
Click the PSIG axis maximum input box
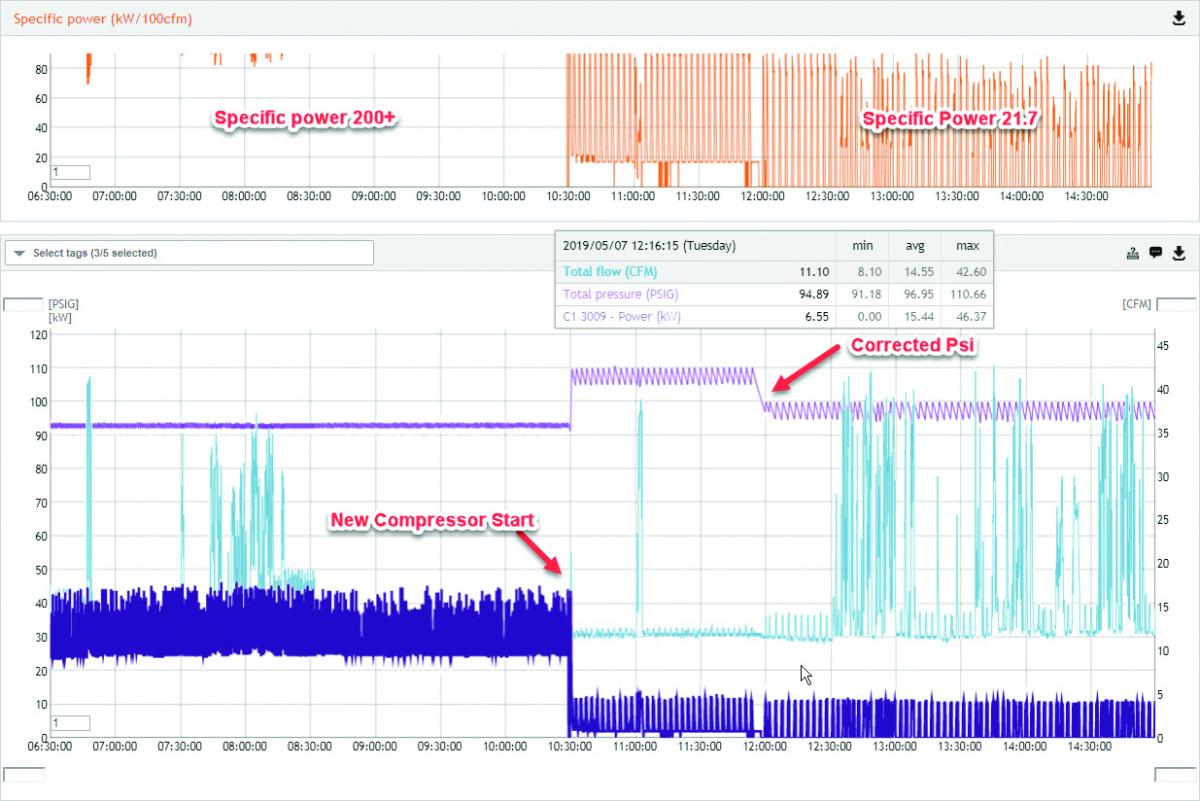(x=23, y=303)
